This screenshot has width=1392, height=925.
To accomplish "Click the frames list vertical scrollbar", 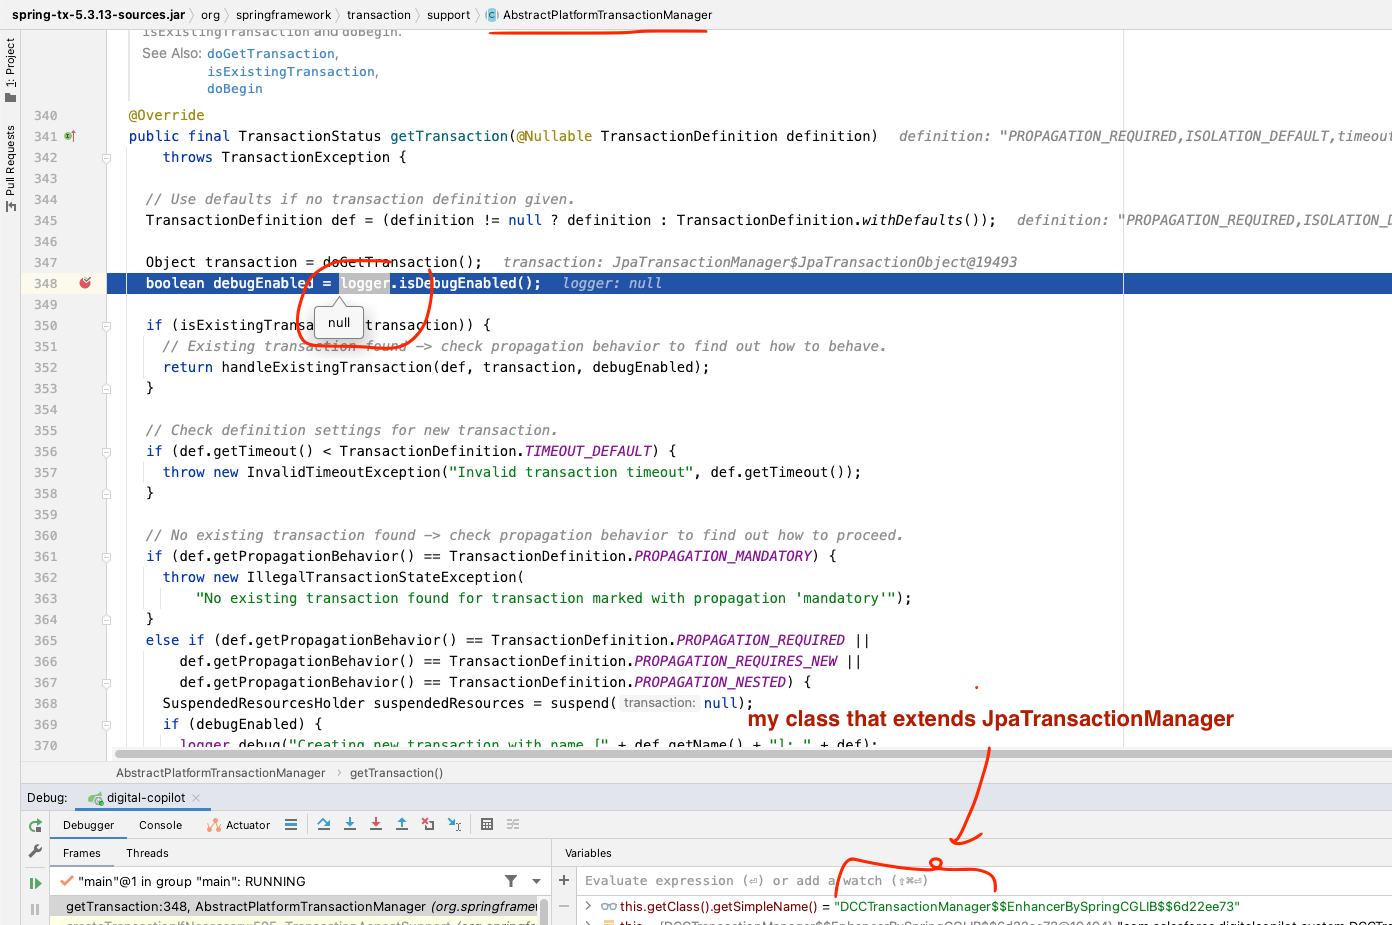I will (x=545, y=910).
